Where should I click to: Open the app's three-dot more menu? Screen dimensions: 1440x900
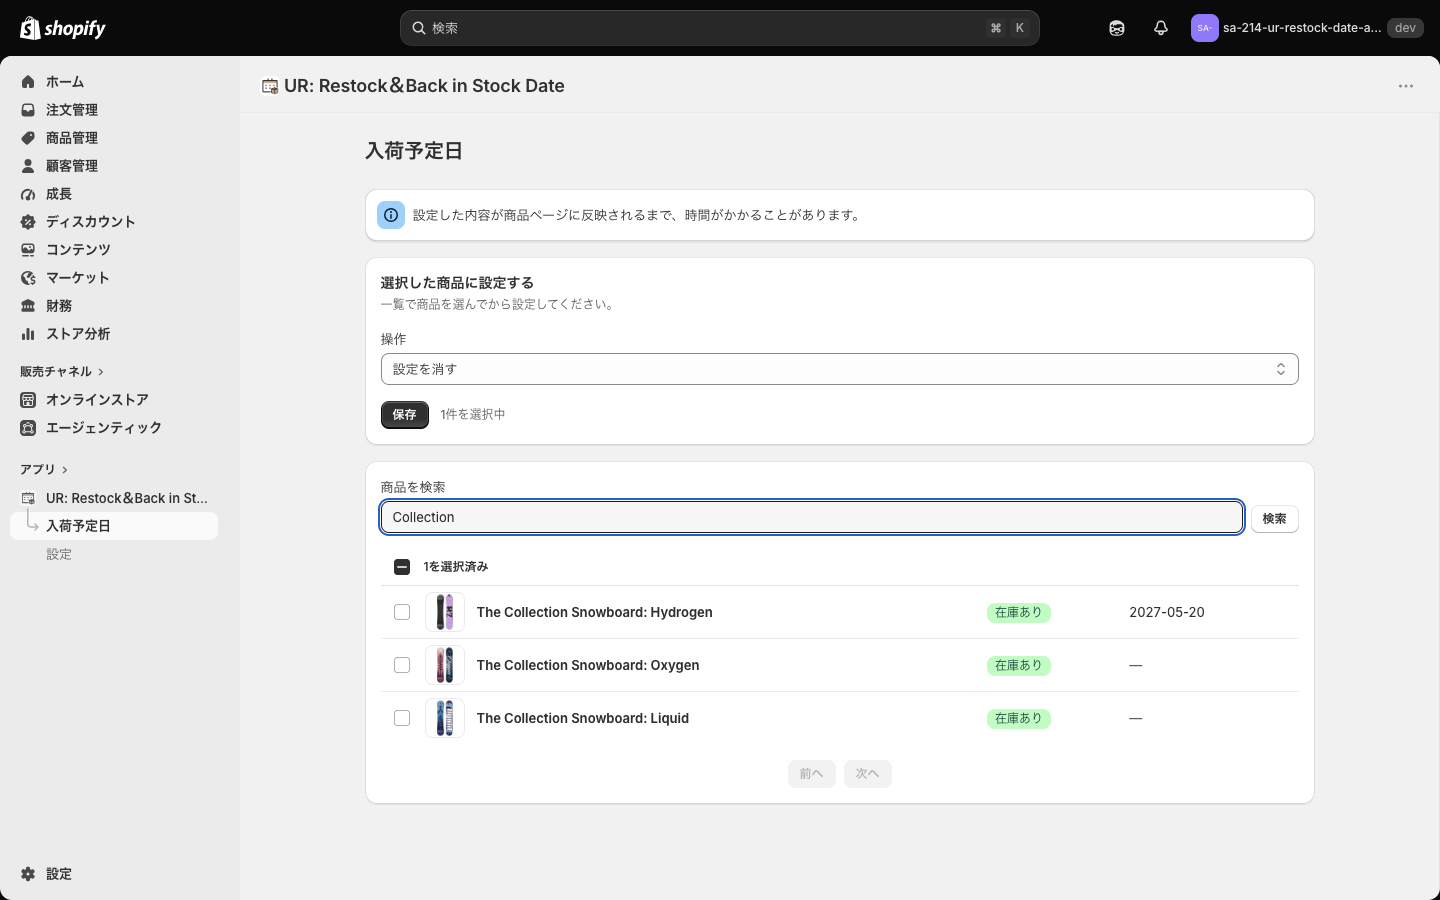pos(1406,86)
